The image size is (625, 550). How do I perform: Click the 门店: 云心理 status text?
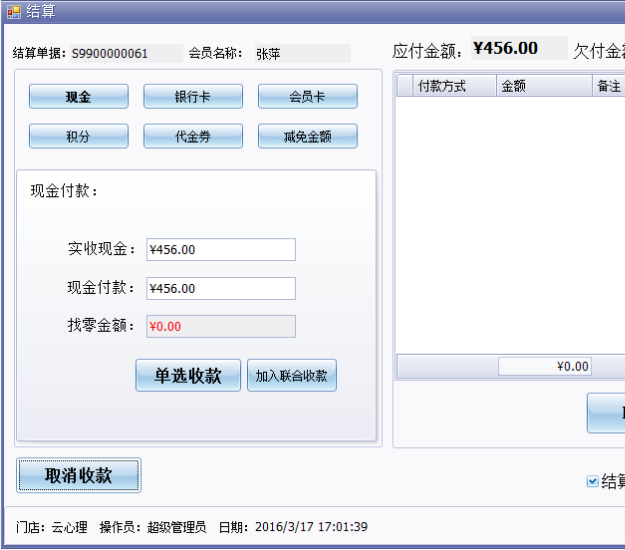[x=52, y=527]
